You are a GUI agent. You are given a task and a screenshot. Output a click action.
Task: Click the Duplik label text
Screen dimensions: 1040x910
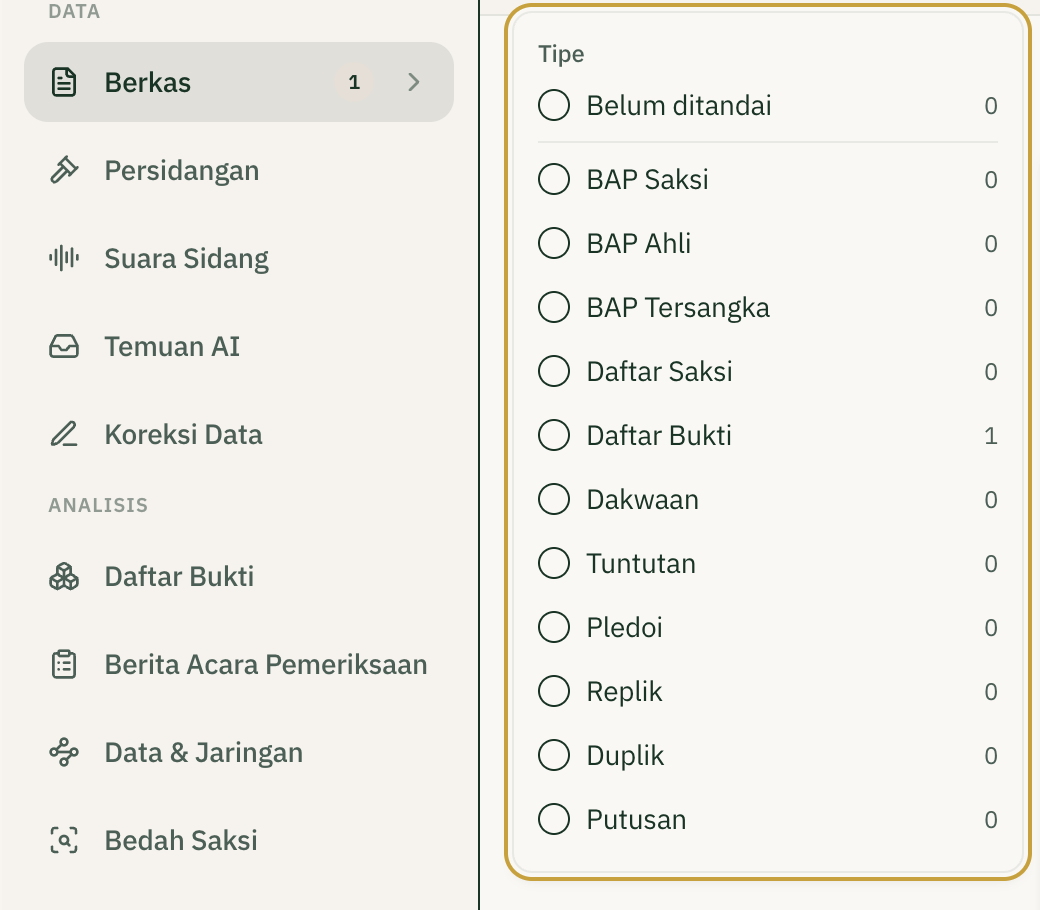pos(625,756)
